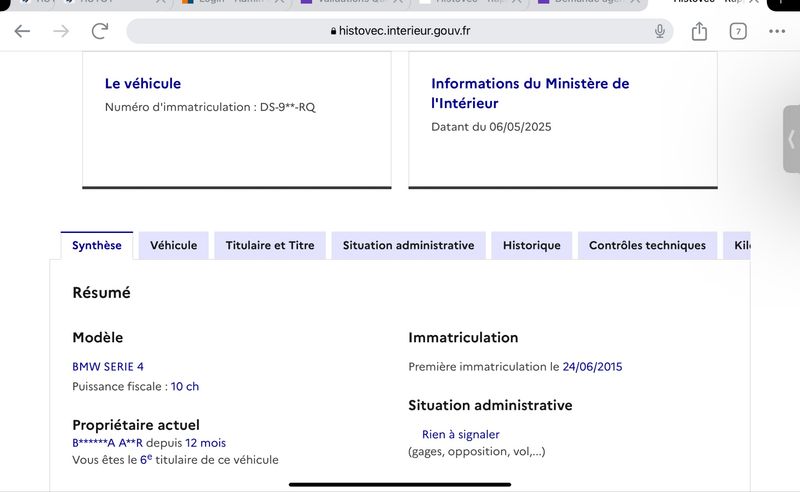The width and height of the screenshot is (800, 492).
Task: Click the 'Le véhicule' card title
Action: tap(143, 84)
